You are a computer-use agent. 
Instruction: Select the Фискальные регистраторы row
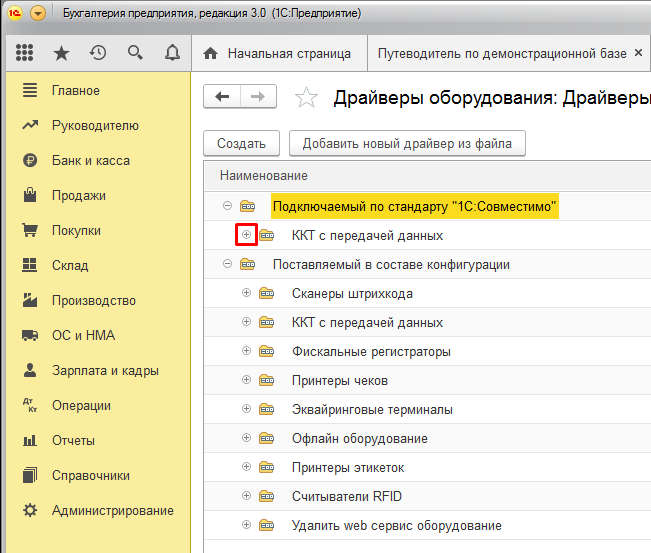428,351
